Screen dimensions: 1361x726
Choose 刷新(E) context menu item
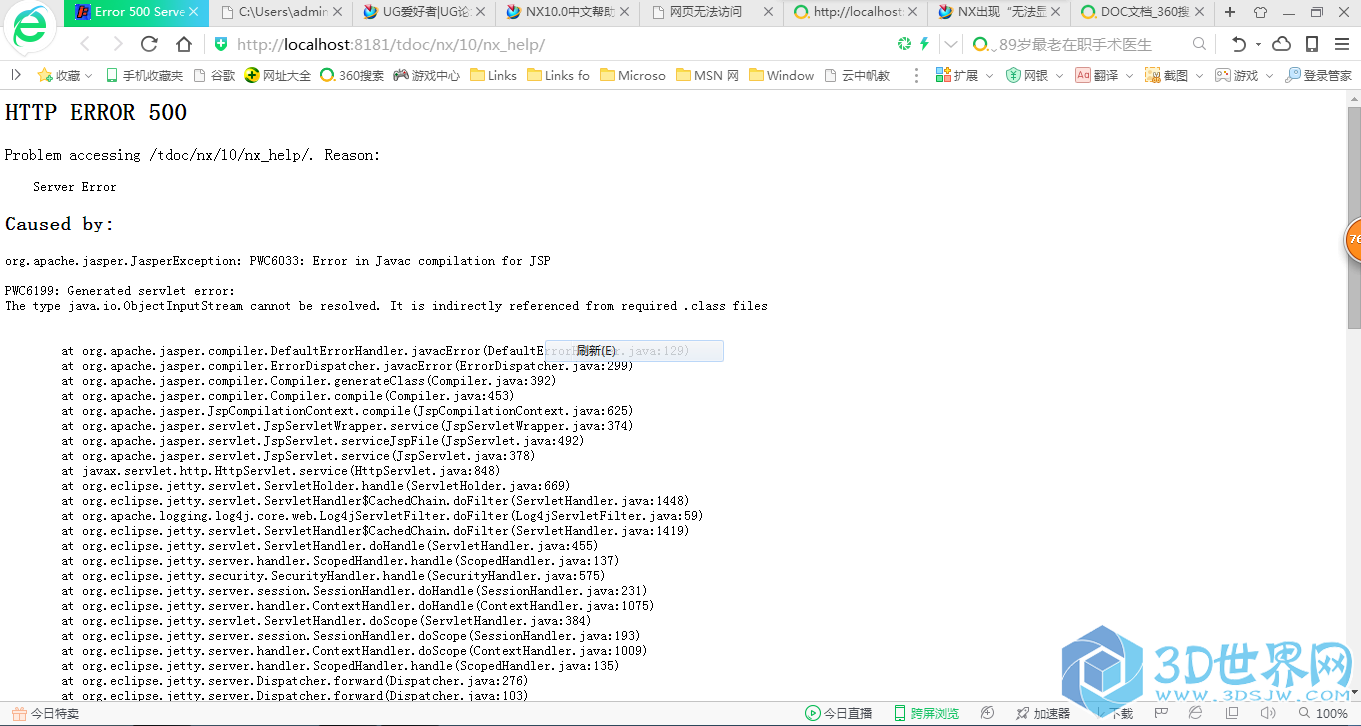(634, 351)
